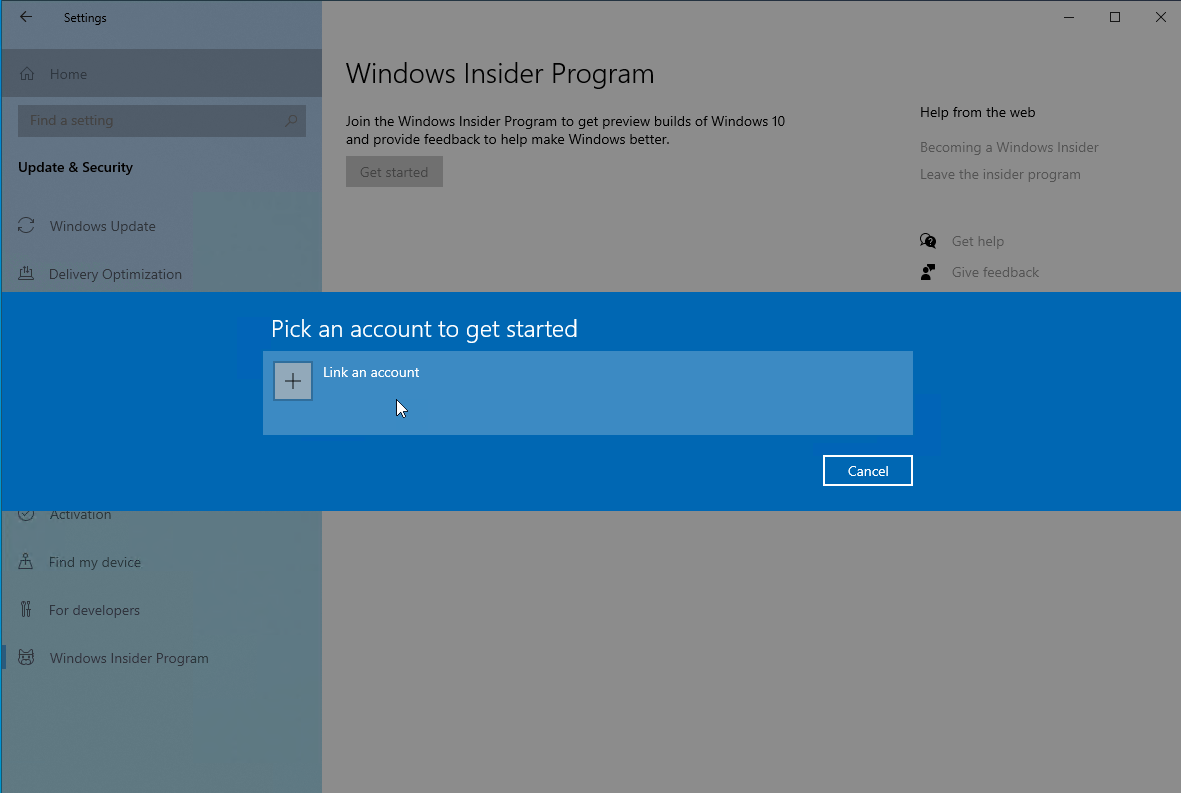This screenshot has height=793, width=1181.
Task: Click the Windows Update refresh icon
Action: [26, 225]
